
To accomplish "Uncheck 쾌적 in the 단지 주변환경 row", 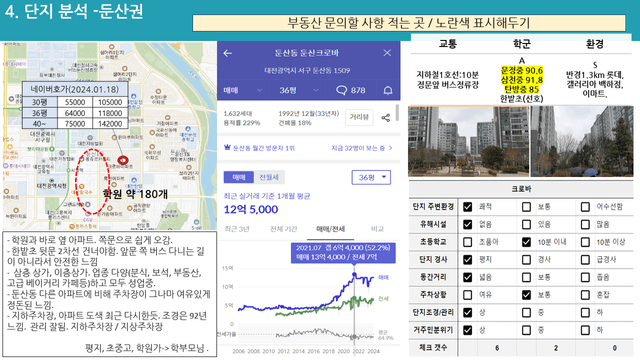I will [467, 207].
